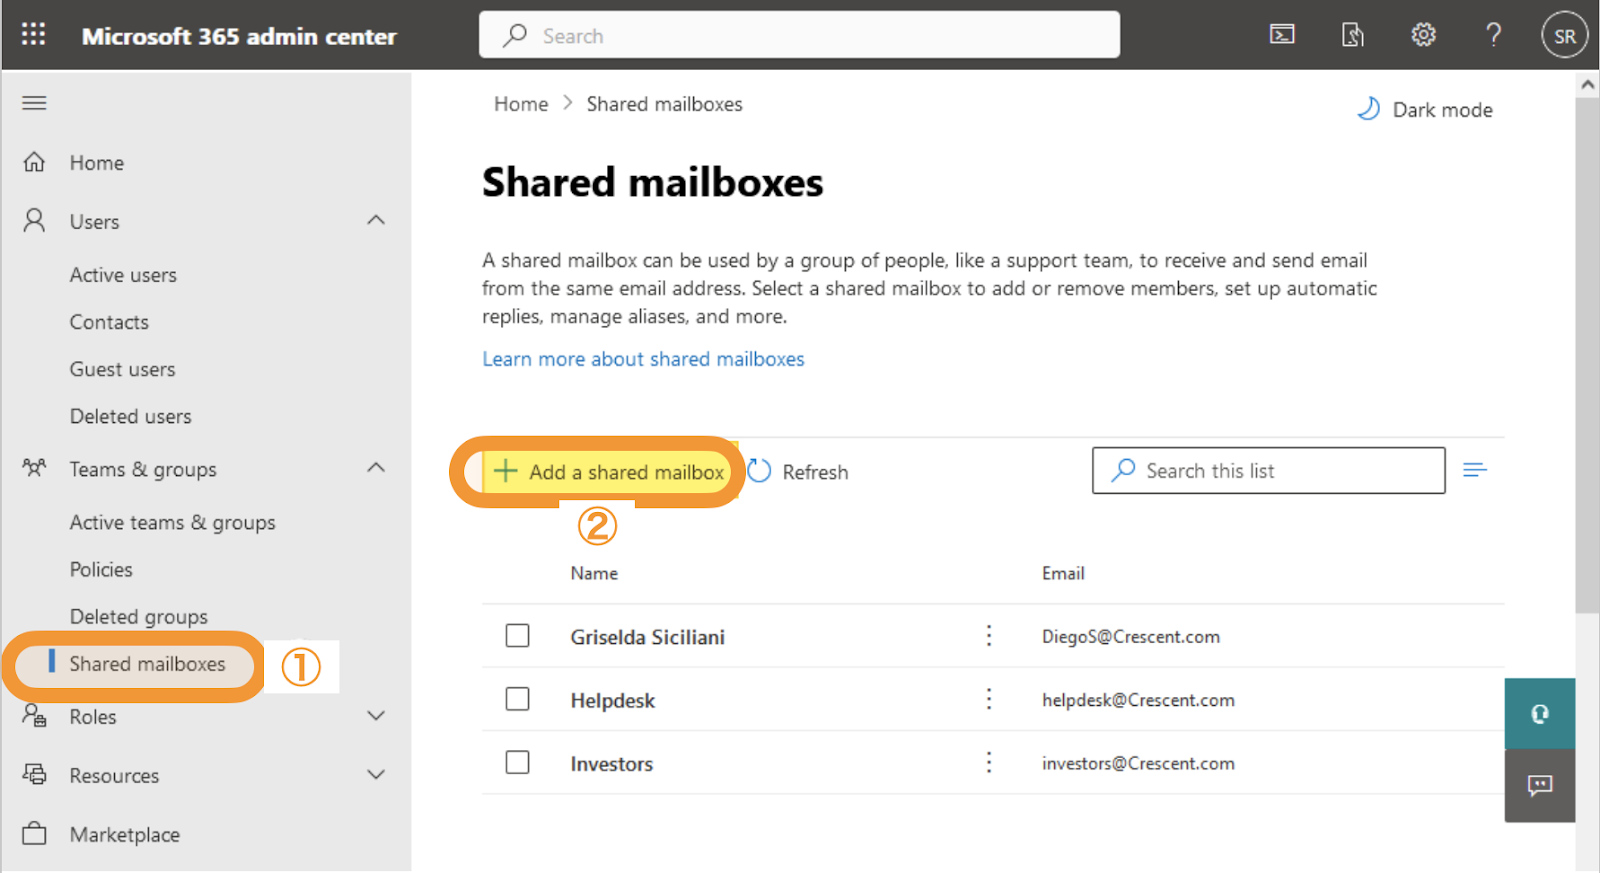Open Deleted users in sidebar
1600x873 pixels.
[x=130, y=416]
